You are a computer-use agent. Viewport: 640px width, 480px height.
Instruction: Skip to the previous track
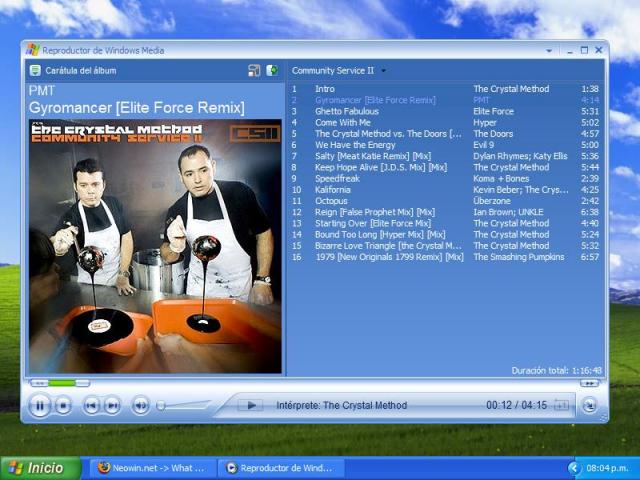(91, 405)
